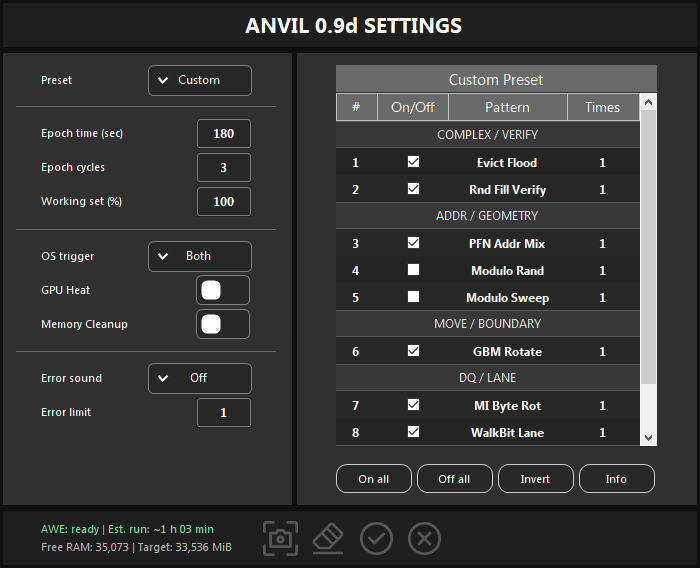This screenshot has width=700, height=568.
Task: Switch on the Memory Cleanup toggle
Action: click(223, 324)
